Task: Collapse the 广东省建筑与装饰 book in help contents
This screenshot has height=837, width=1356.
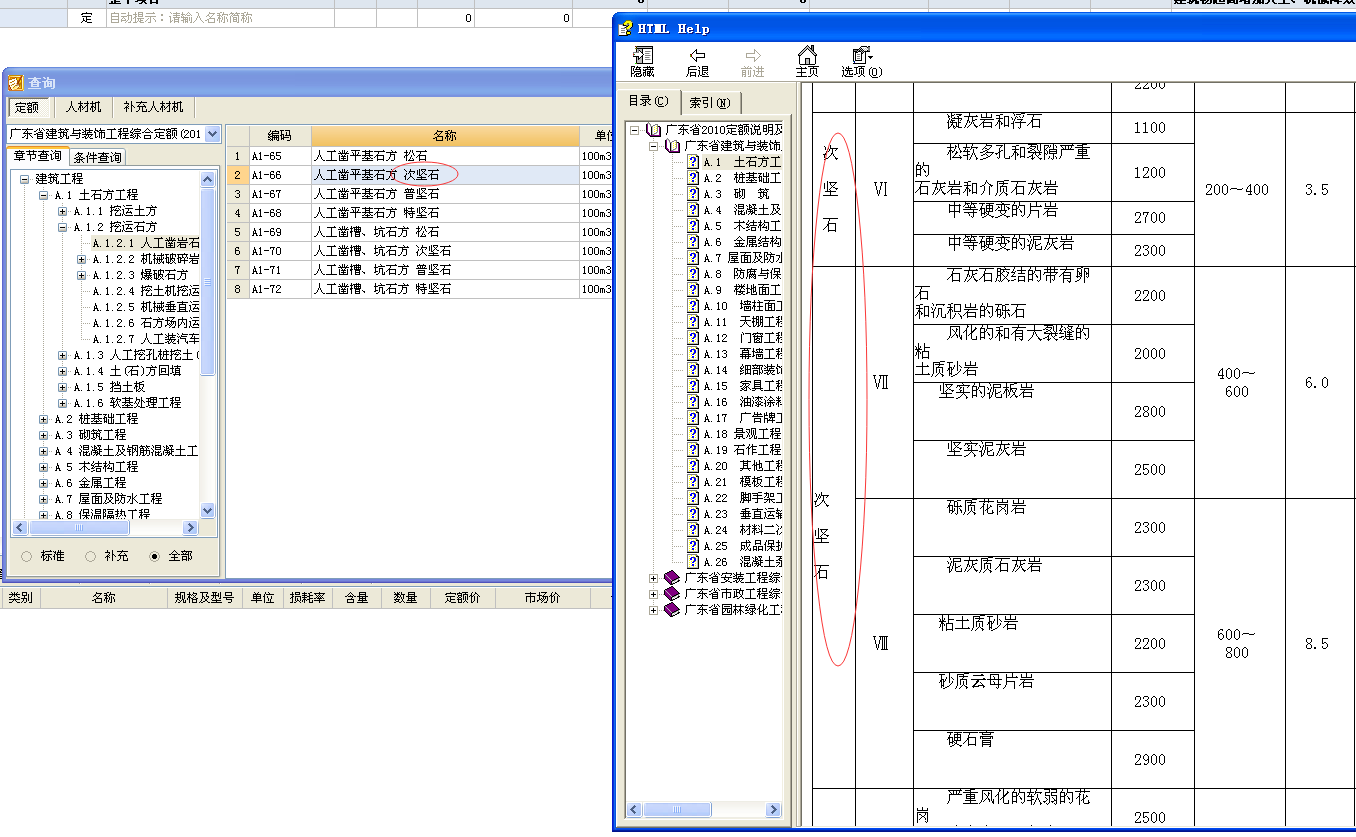Action: click(x=654, y=146)
